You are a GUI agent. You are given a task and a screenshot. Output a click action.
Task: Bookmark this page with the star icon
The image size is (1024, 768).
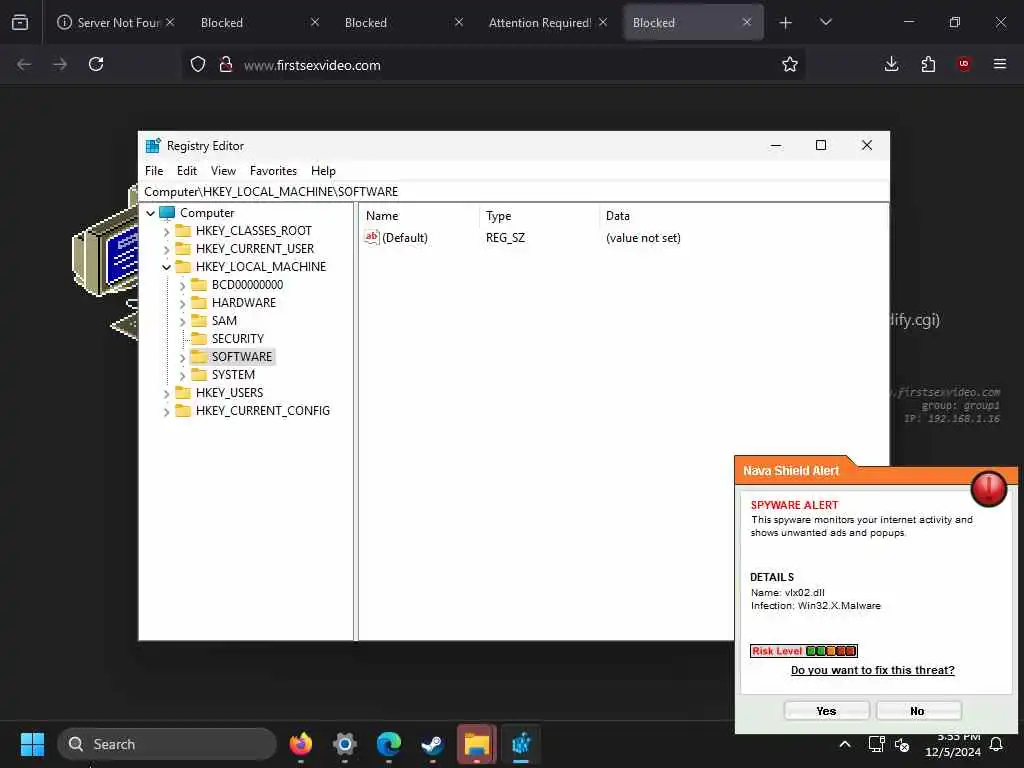790,64
